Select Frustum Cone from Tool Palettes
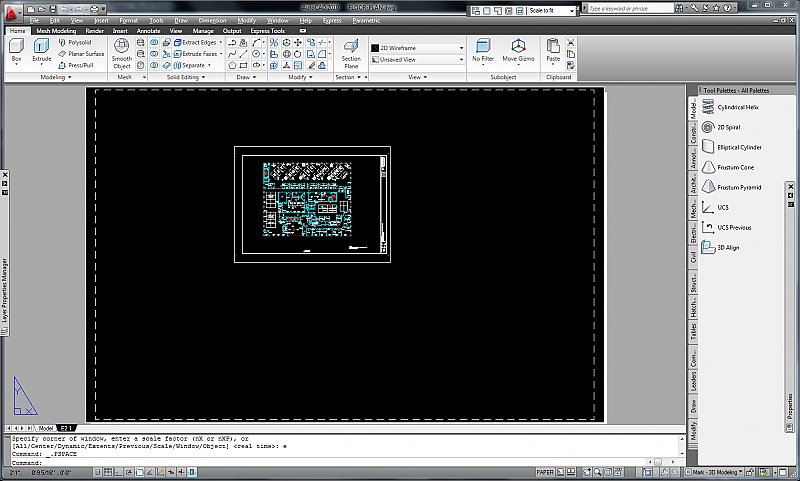Viewport: 800px width, 481px height. point(728,167)
